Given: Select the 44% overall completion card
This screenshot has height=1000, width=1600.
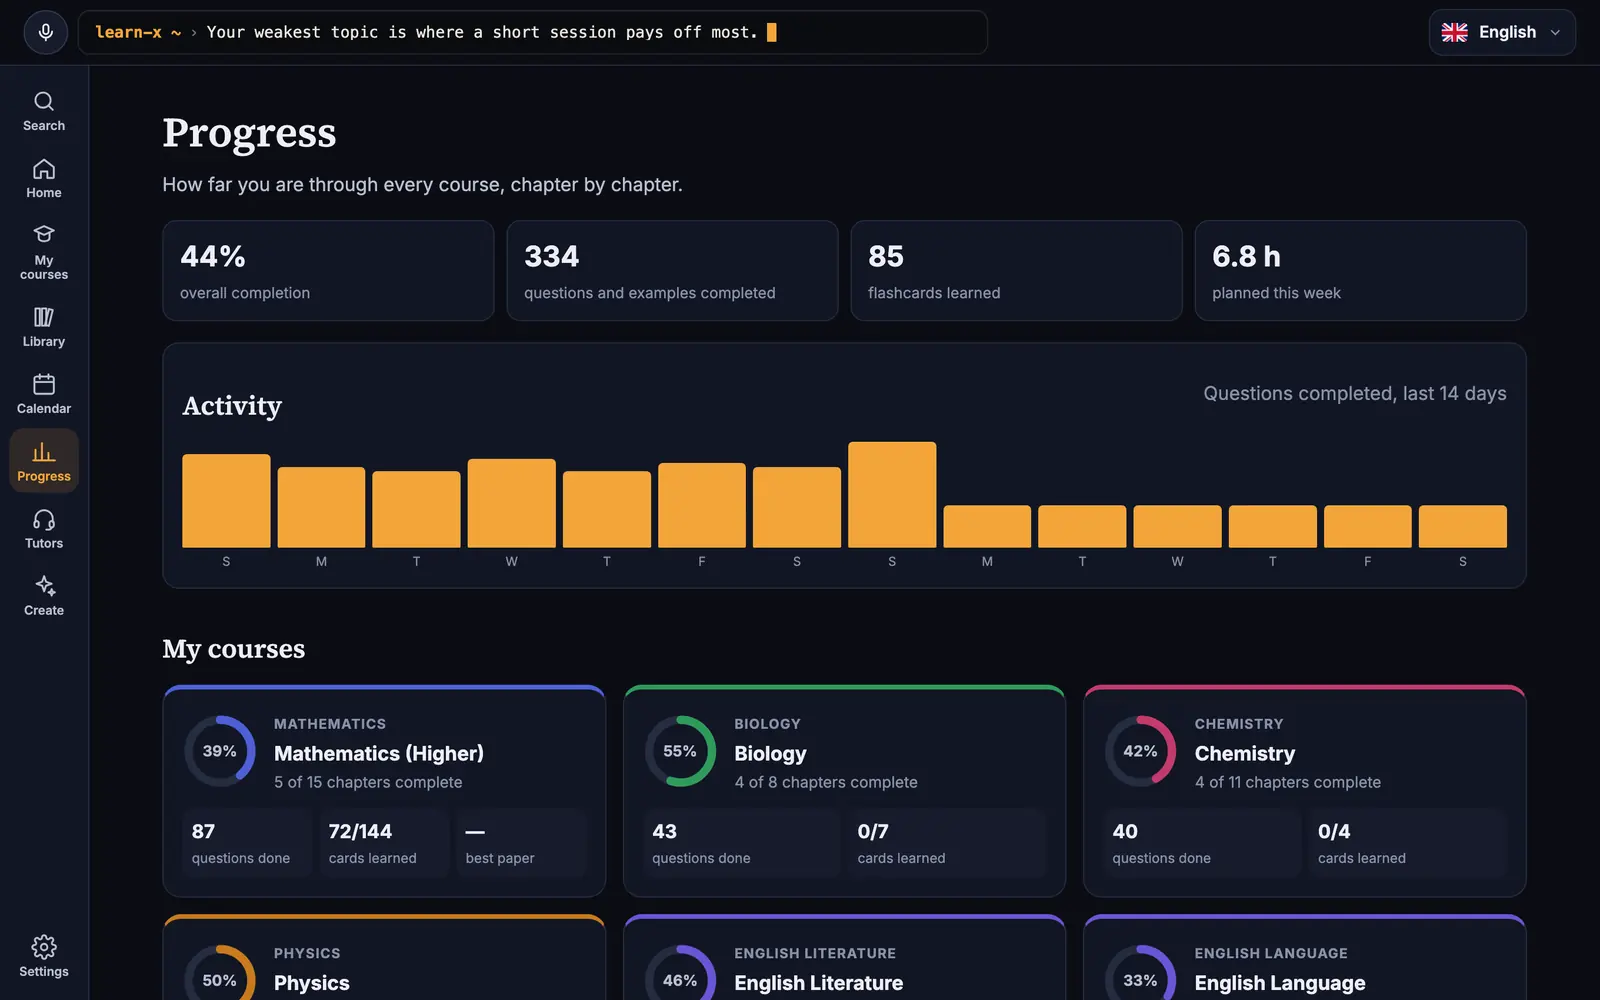Looking at the screenshot, I should pos(328,271).
